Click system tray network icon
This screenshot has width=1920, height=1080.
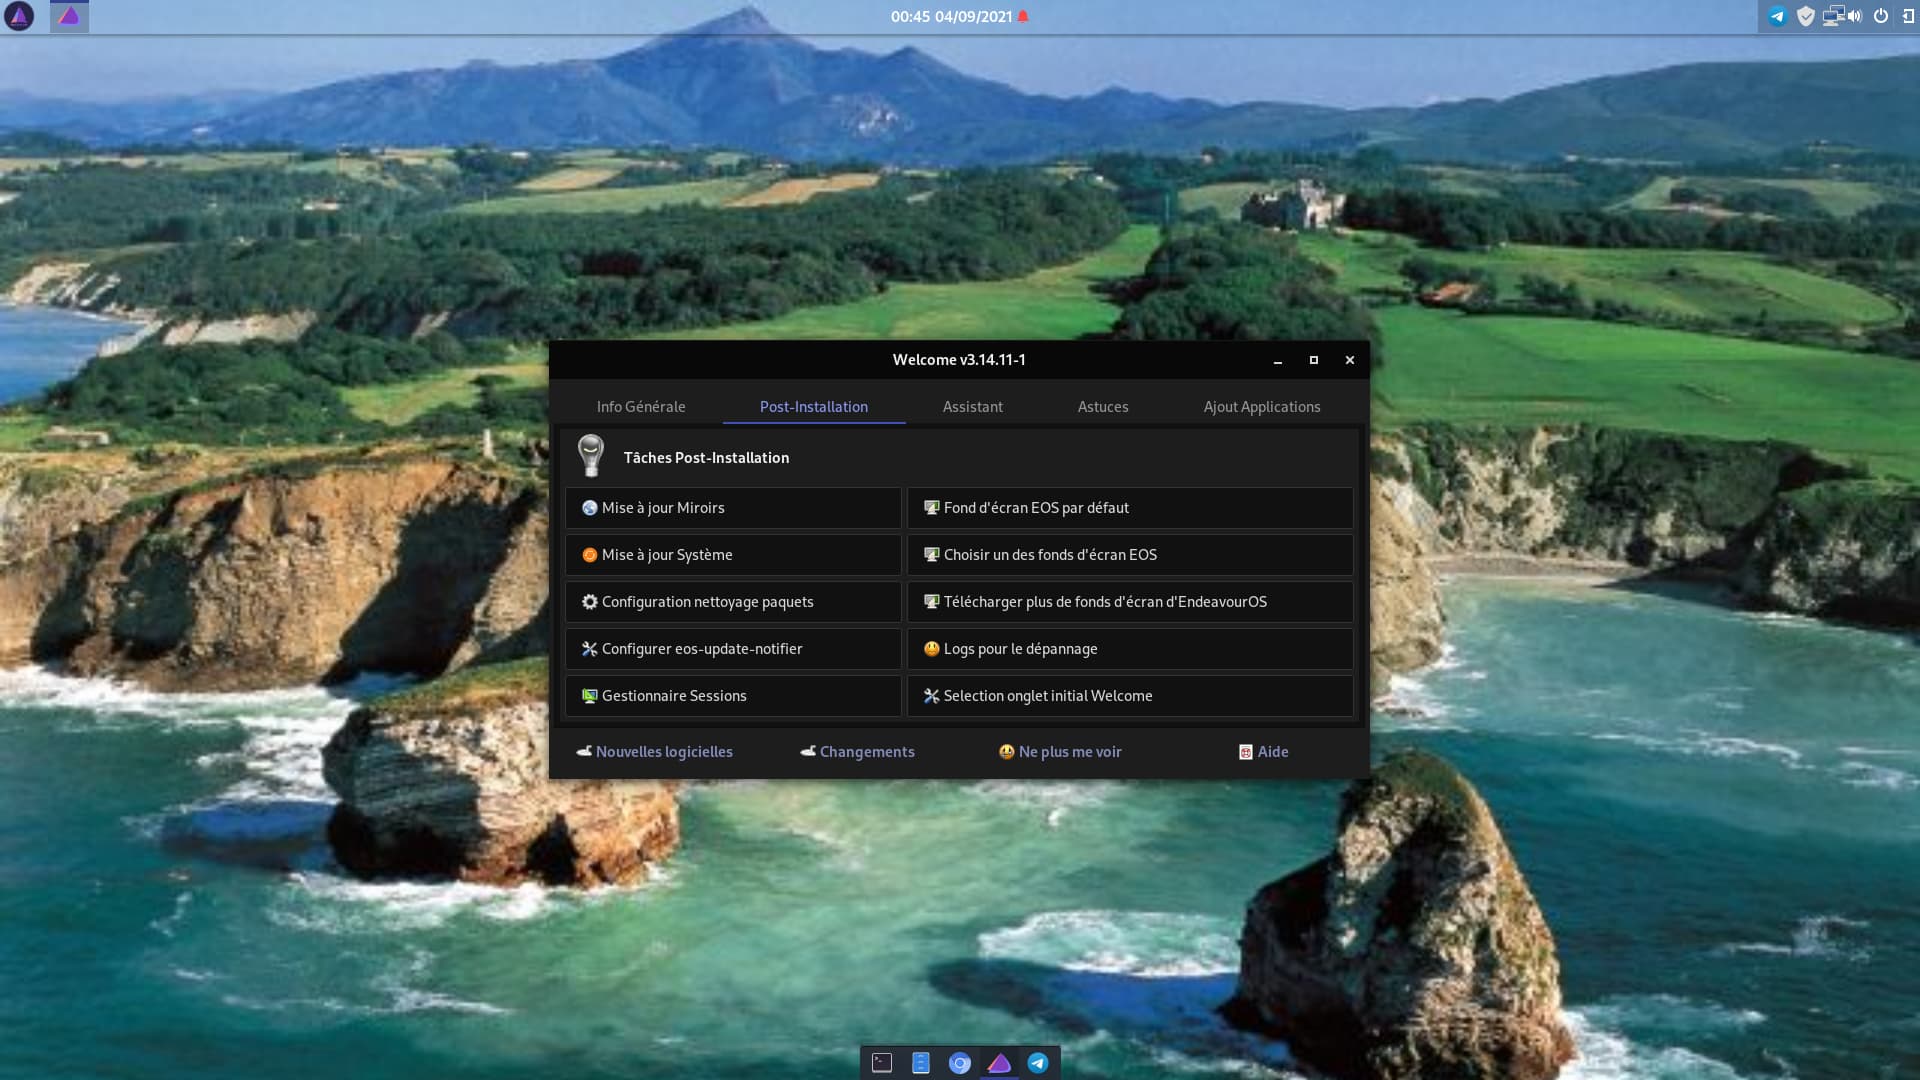pyautogui.click(x=1832, y=16)
